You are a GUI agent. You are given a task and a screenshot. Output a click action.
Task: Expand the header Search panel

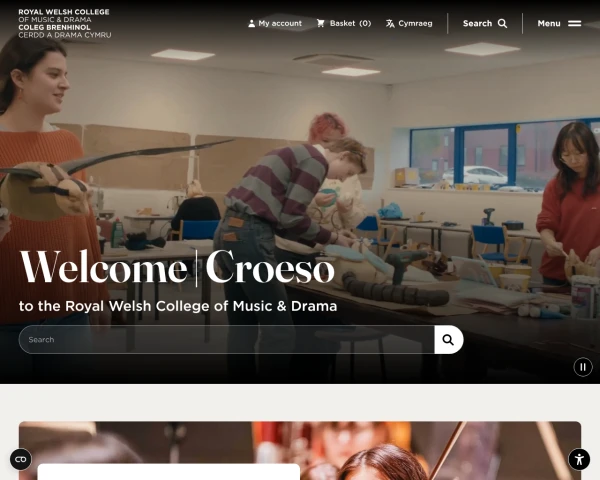pos(485,24)
